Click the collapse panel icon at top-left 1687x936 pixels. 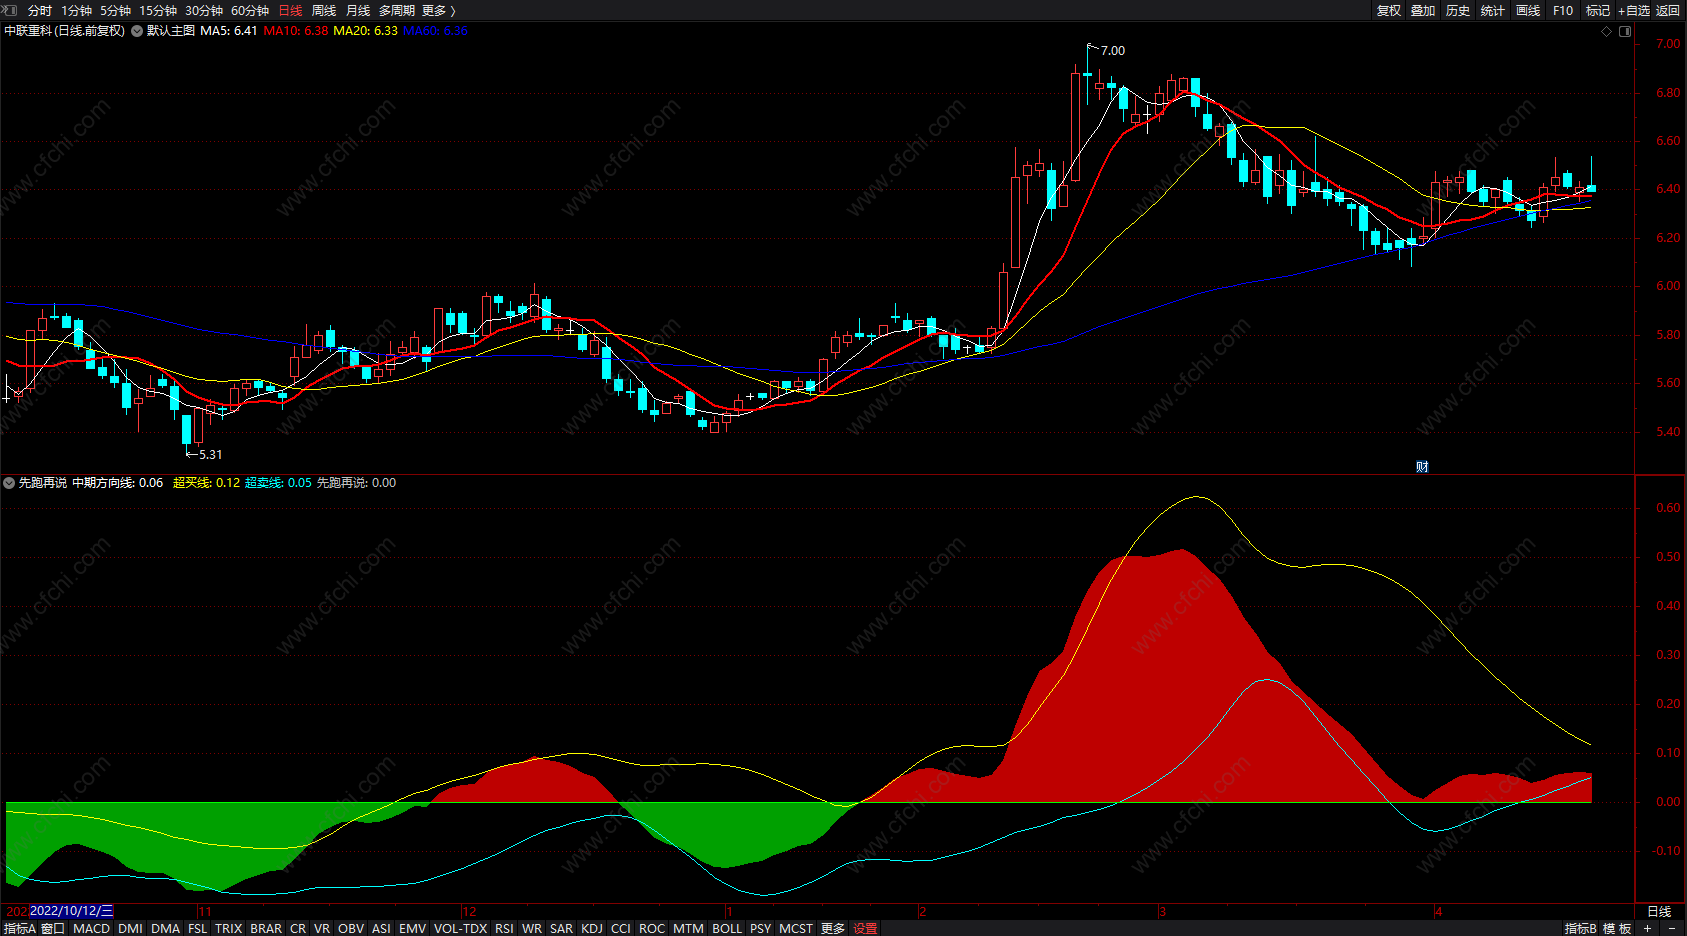click(x=10, y=10)
